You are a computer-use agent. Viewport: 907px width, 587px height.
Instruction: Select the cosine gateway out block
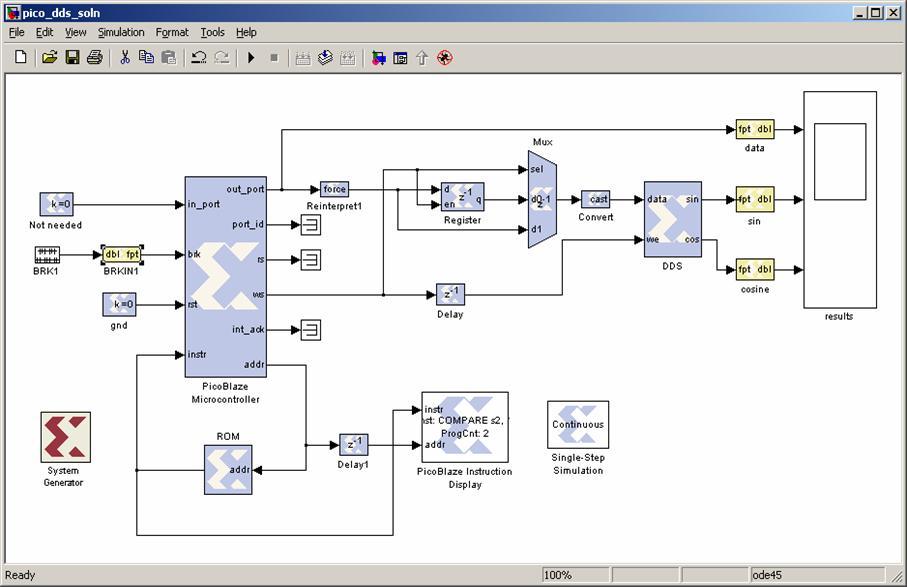click(x=754, y=269)
